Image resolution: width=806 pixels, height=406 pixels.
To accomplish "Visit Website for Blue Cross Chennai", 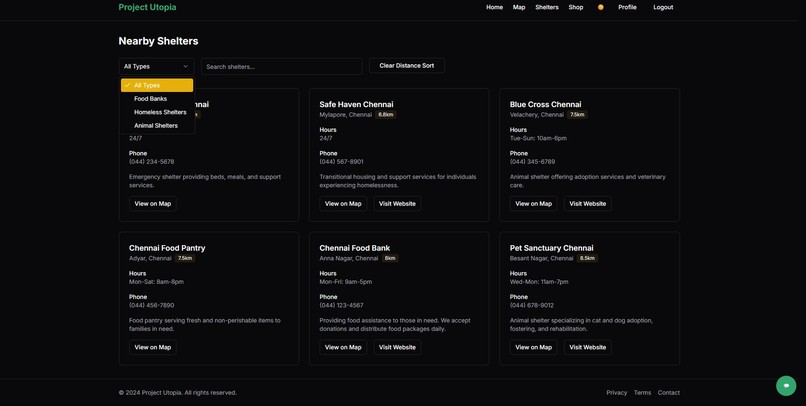I will coord(588,204).
